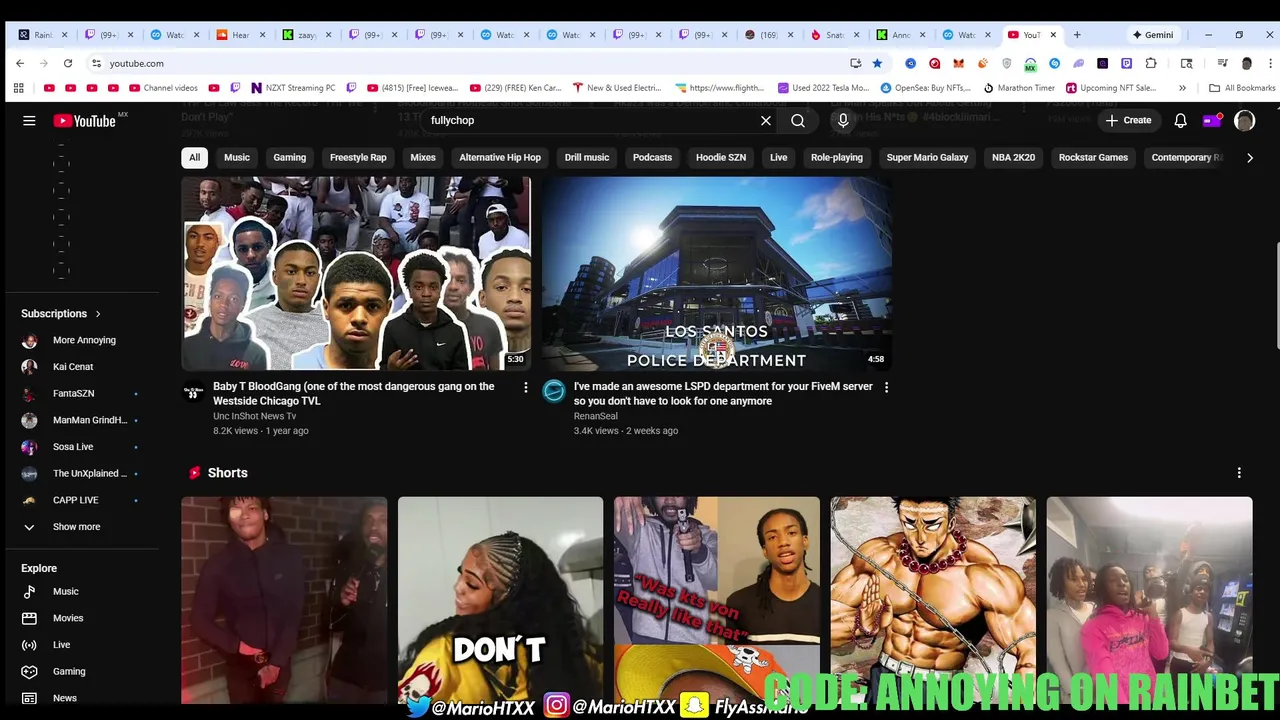Go back with the browser back arrow

tap(20, 63)
